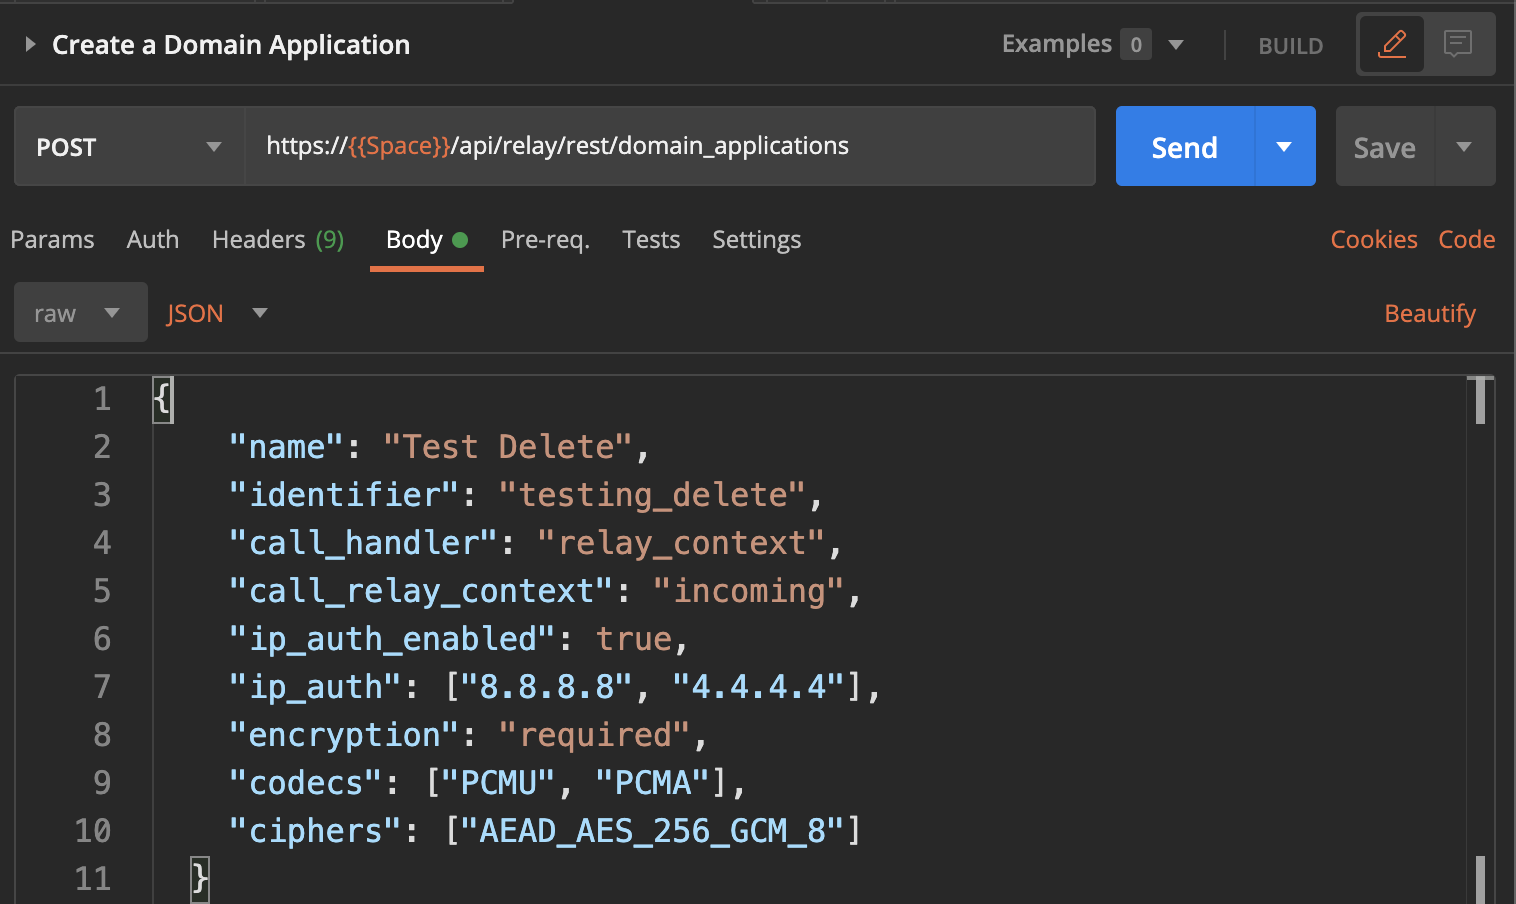Click the Send button

click(1184, 147)
